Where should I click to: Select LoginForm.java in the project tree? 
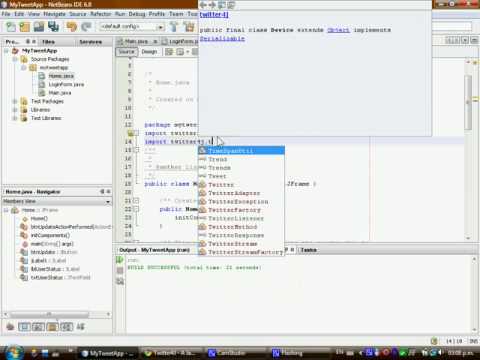66,84
